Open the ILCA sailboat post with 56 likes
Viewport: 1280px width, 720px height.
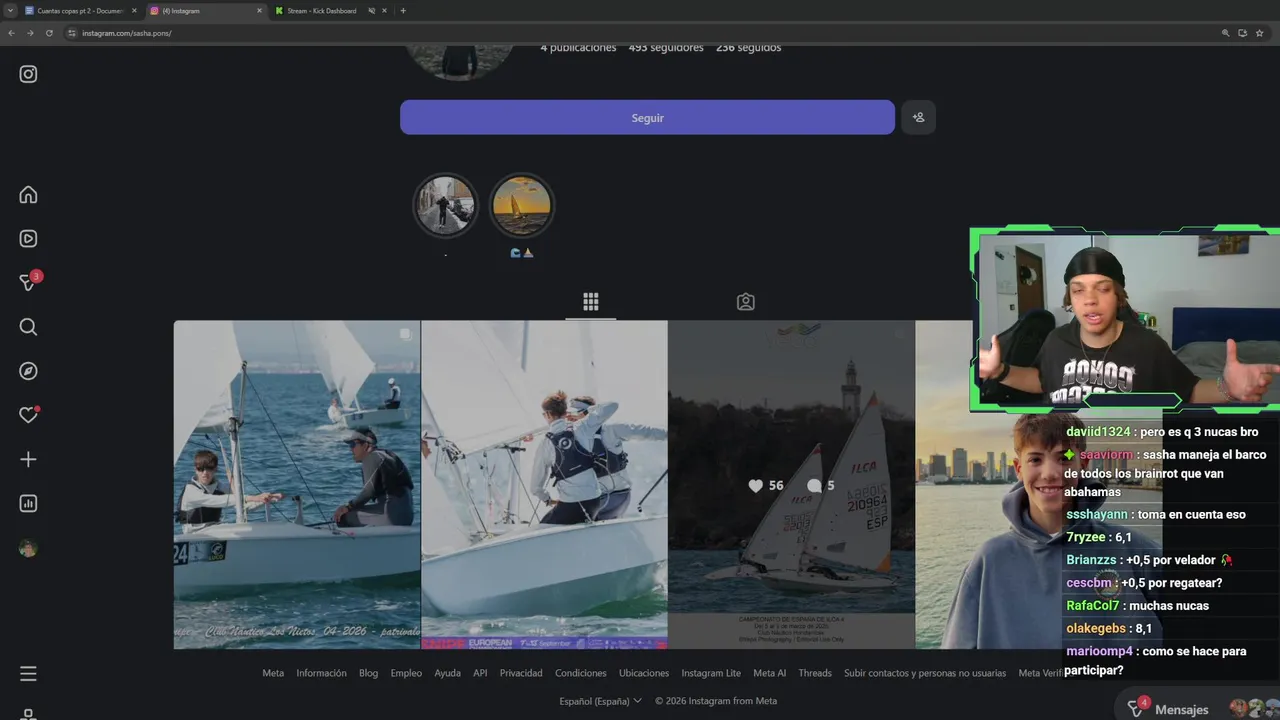click(791, 485)
